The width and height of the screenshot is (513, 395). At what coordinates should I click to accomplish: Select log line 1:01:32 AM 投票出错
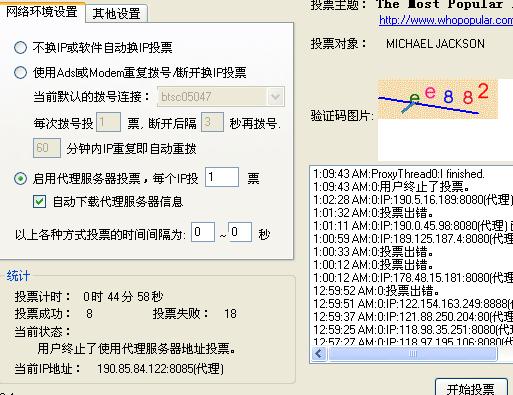coord(373,213)
